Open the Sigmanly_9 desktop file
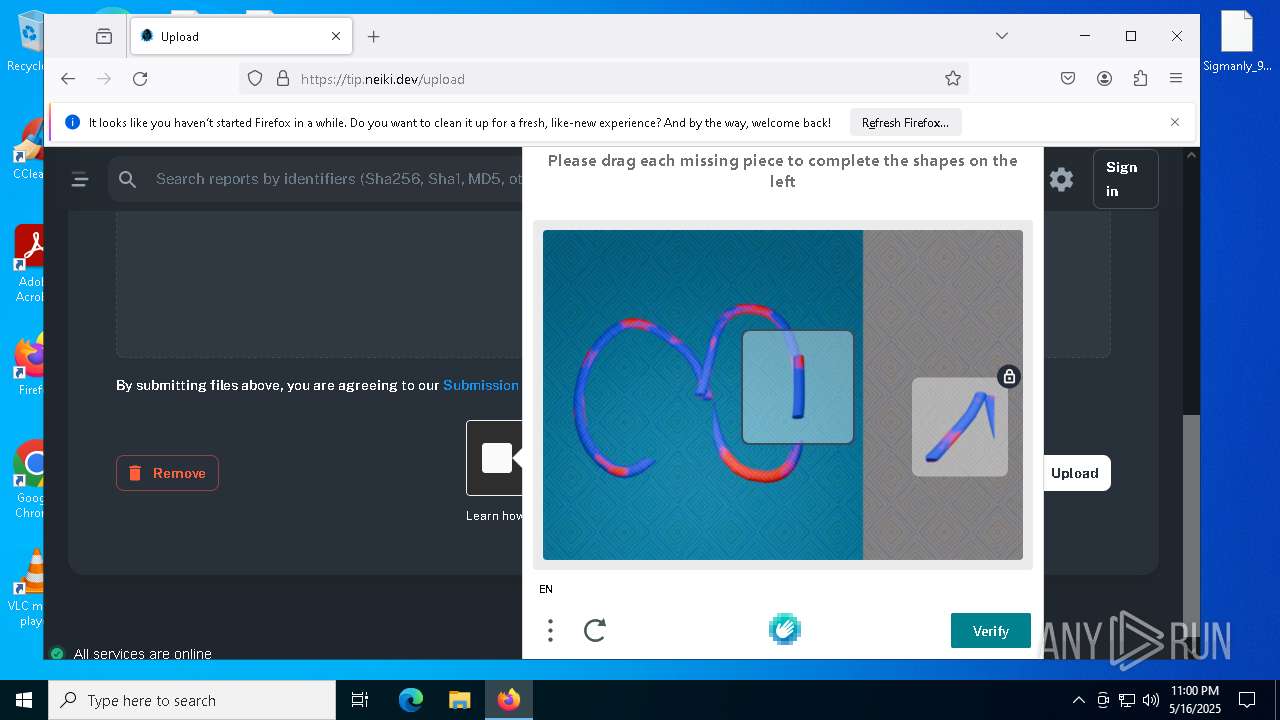Viewport: 1280px width, 720px height. coord(1237,41)
